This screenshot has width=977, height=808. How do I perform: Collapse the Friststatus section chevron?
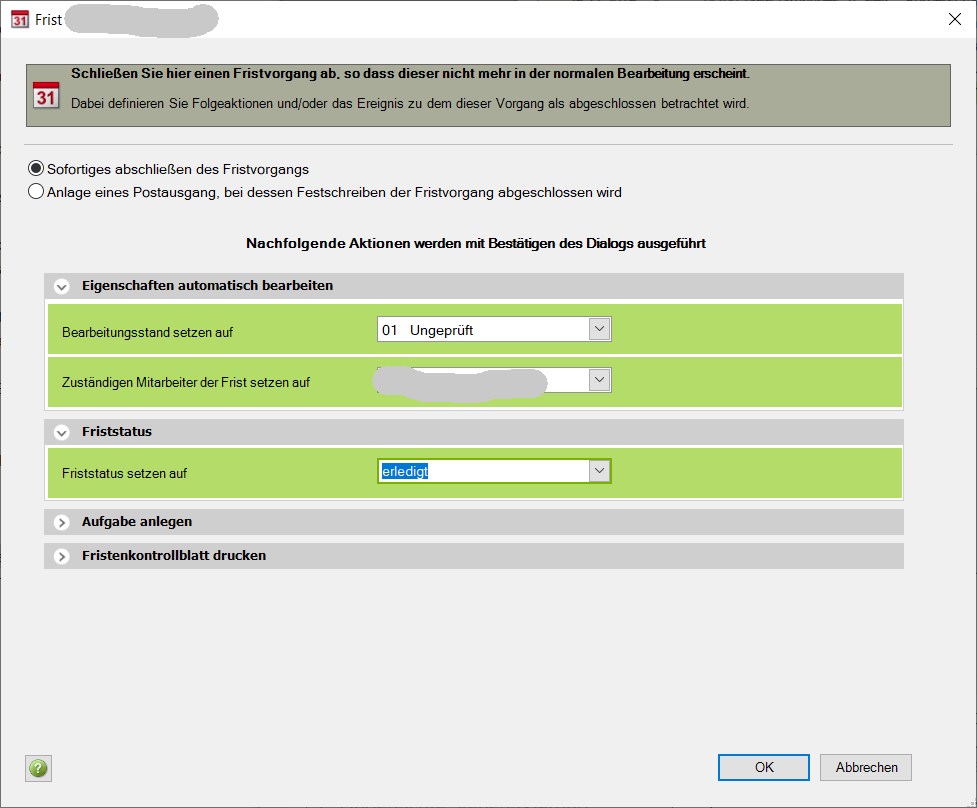(x=62, y=433)
